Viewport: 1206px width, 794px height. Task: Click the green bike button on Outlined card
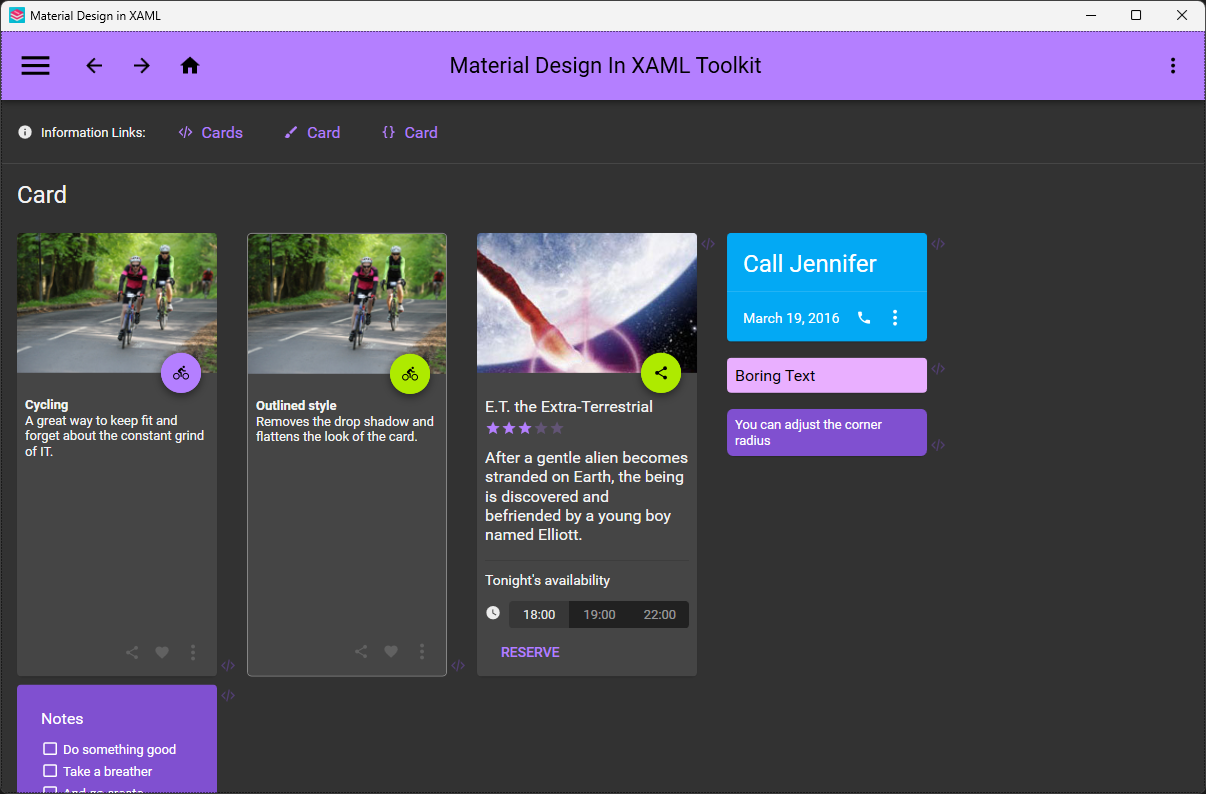click(410, 373)
